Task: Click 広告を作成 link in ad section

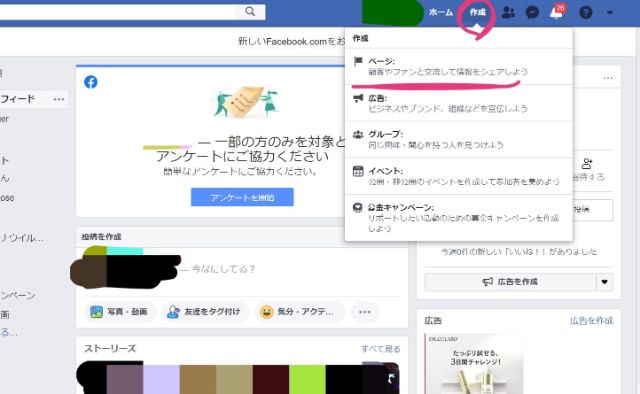Action: point(591,321)
